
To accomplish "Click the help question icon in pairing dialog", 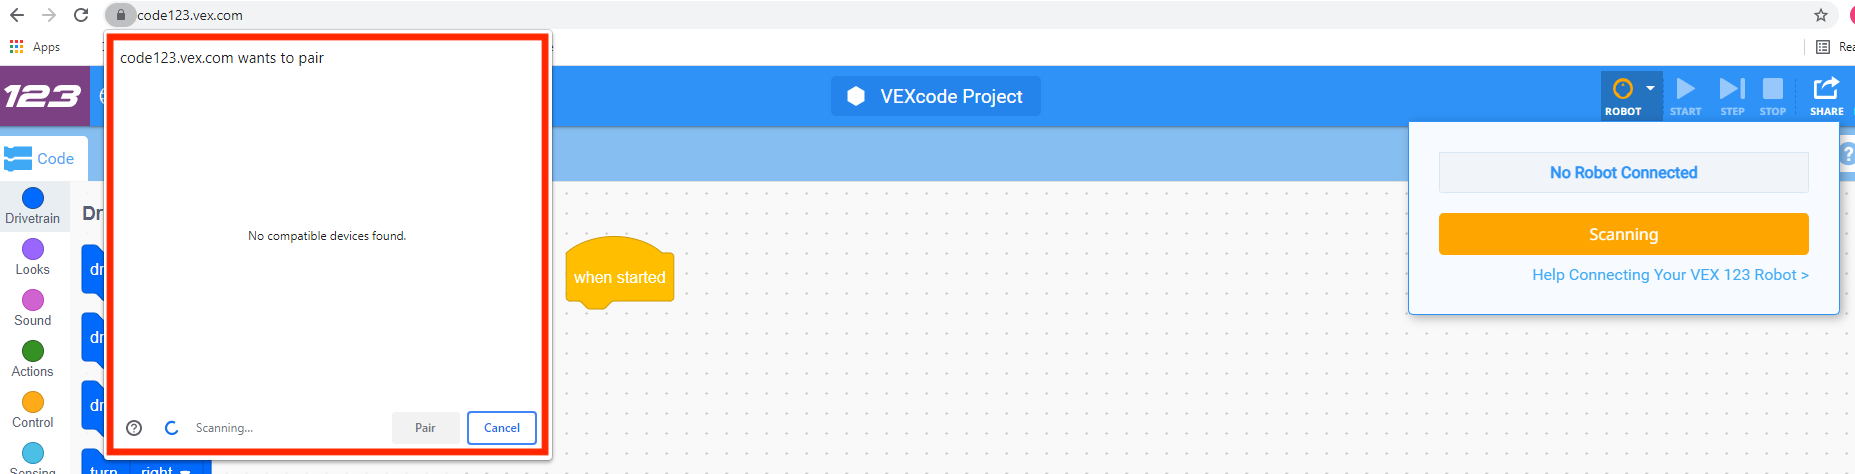I will [x=134, y=428].
